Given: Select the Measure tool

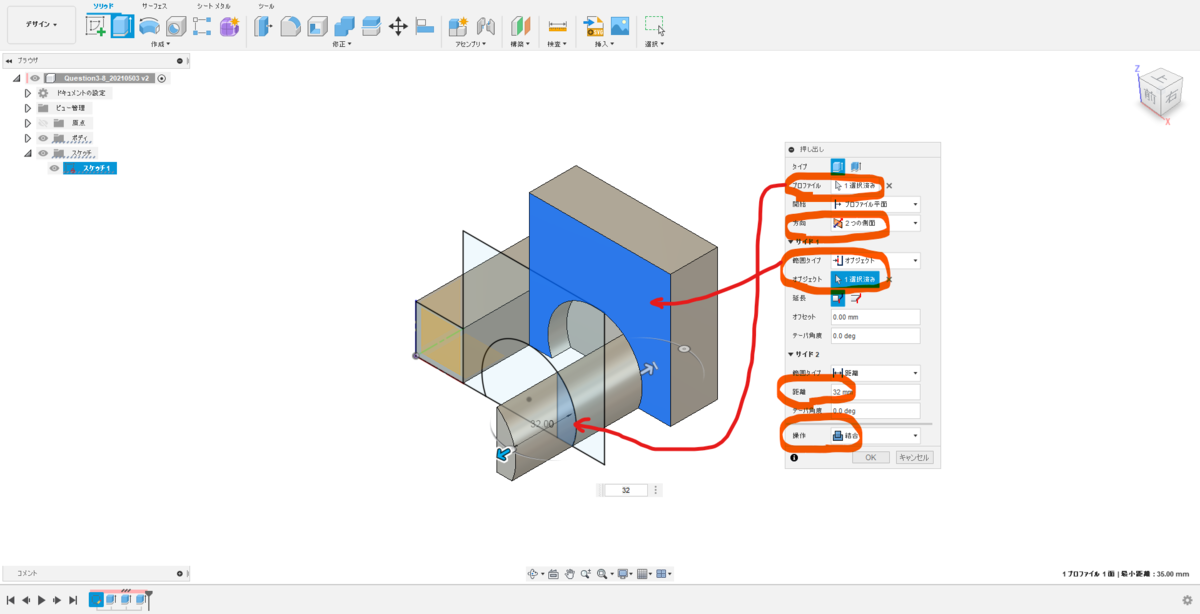Looking at the screenshot, I should 557,26.
